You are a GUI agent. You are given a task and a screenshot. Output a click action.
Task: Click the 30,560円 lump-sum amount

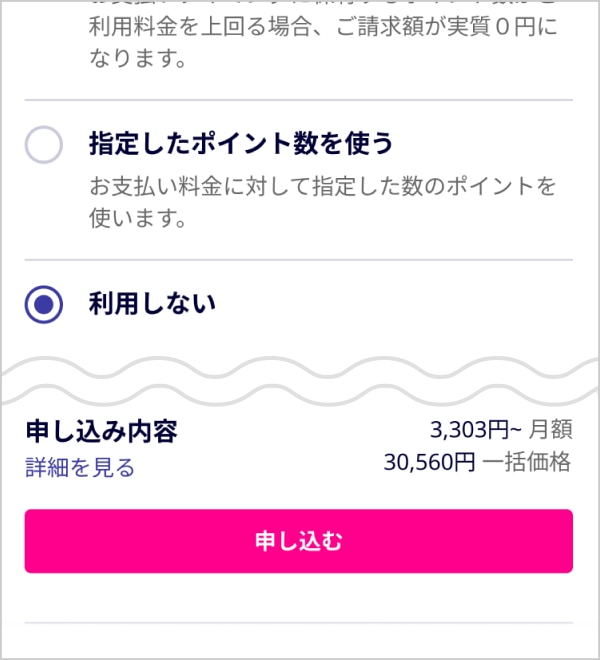tap(430, 464)
